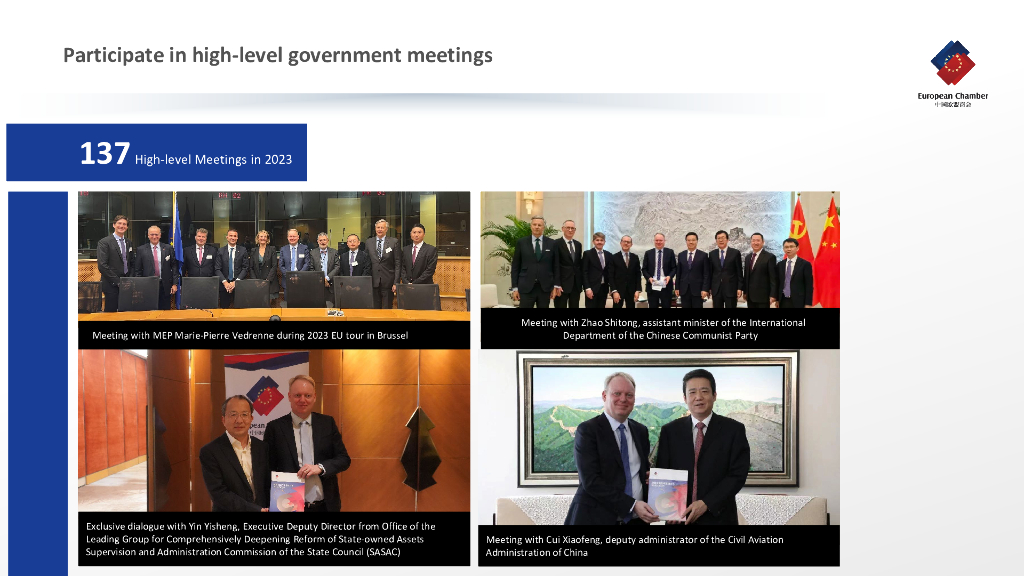Click the 'European Chamber' text under logo
Viewport: 1024px width, 576px height.
click(953, 96)
